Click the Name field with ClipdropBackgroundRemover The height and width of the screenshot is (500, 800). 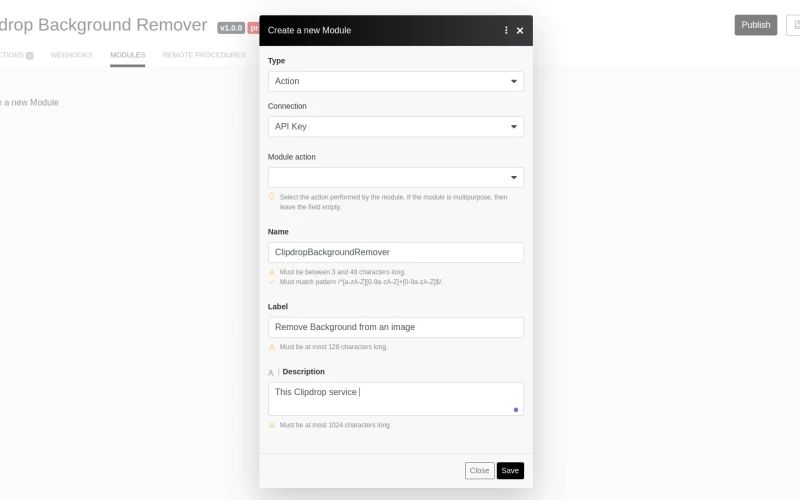[x=395, y=252]
